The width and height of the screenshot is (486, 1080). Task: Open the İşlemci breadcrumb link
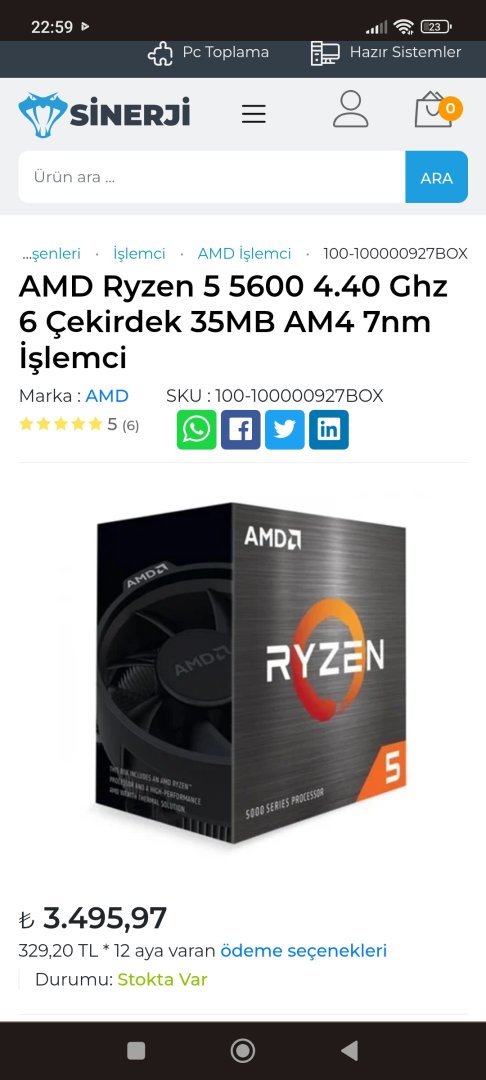pyautogui.click(x=140, y=253)
